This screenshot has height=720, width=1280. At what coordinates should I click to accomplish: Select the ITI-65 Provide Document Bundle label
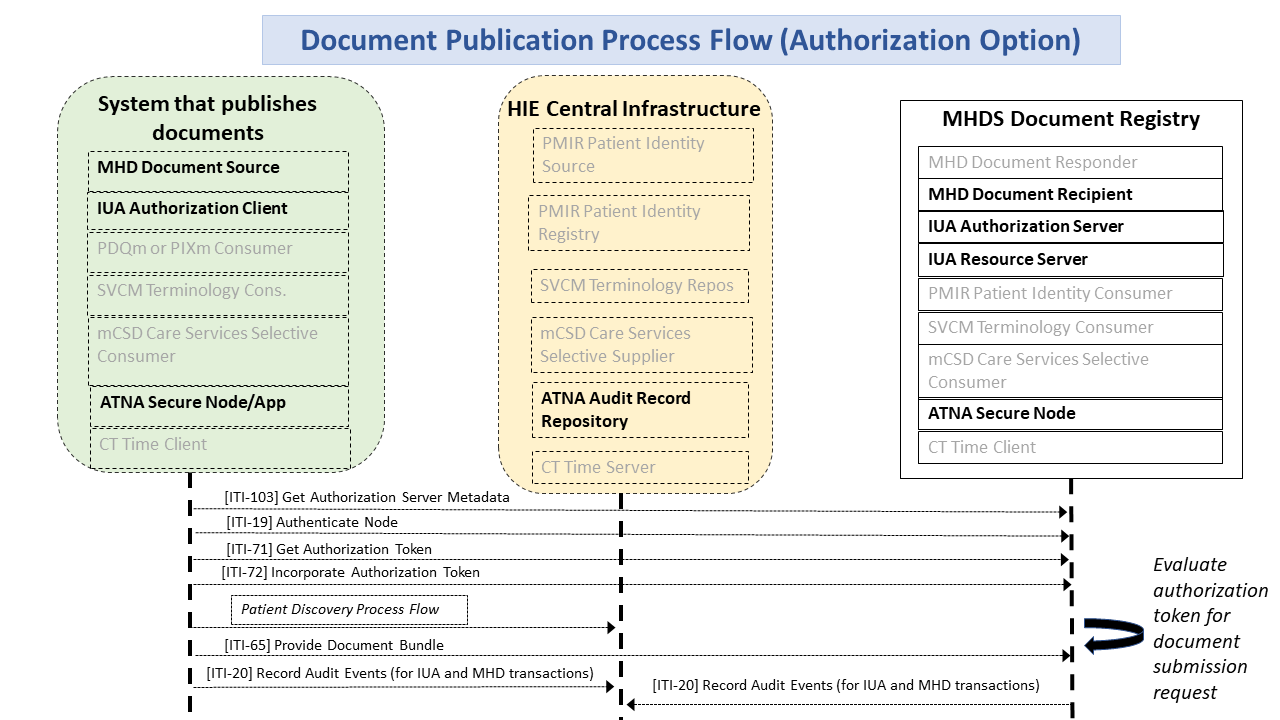(334, 645)
